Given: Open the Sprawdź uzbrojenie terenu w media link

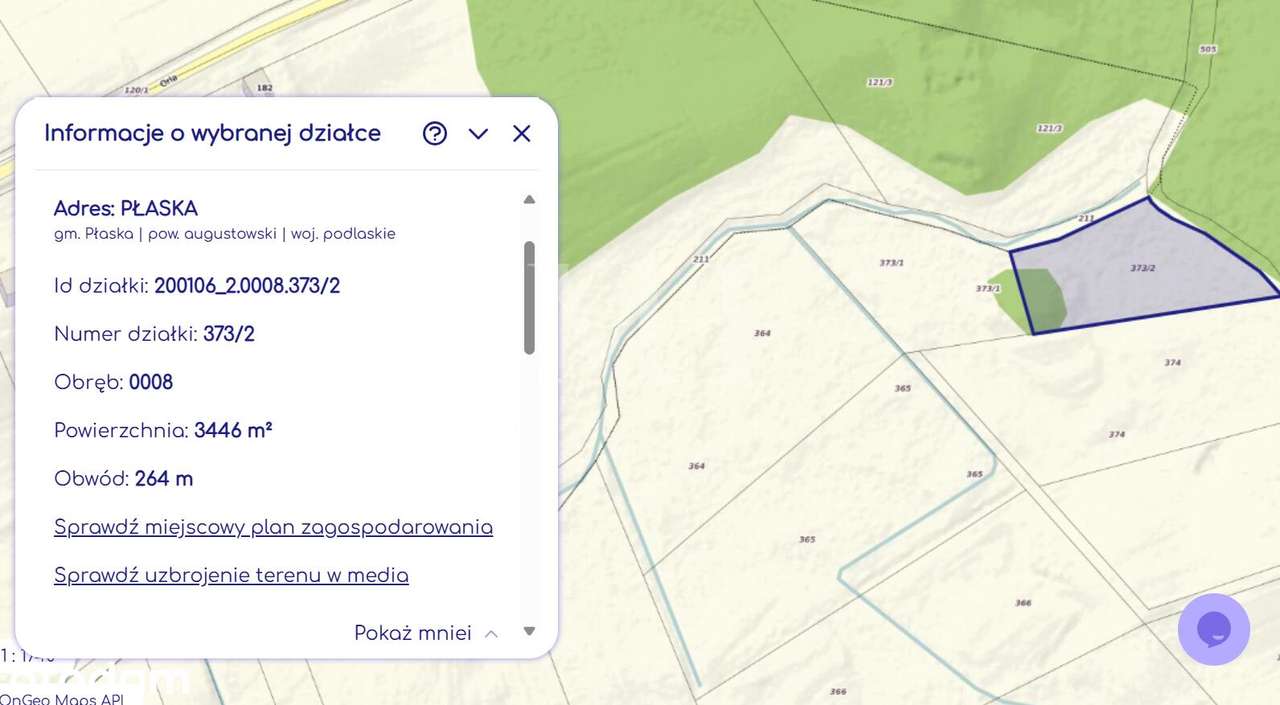Looking at the screenshot, I should pyautogui.click(x=231, y=575).
